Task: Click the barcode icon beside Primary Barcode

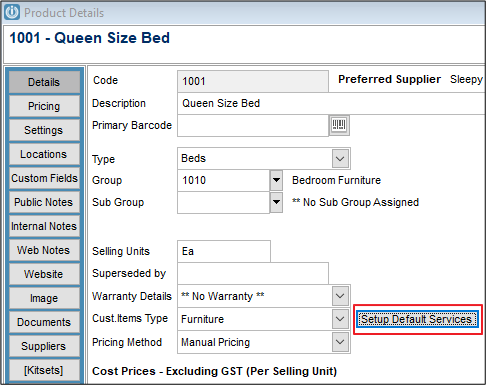Action: coord(339,125)
